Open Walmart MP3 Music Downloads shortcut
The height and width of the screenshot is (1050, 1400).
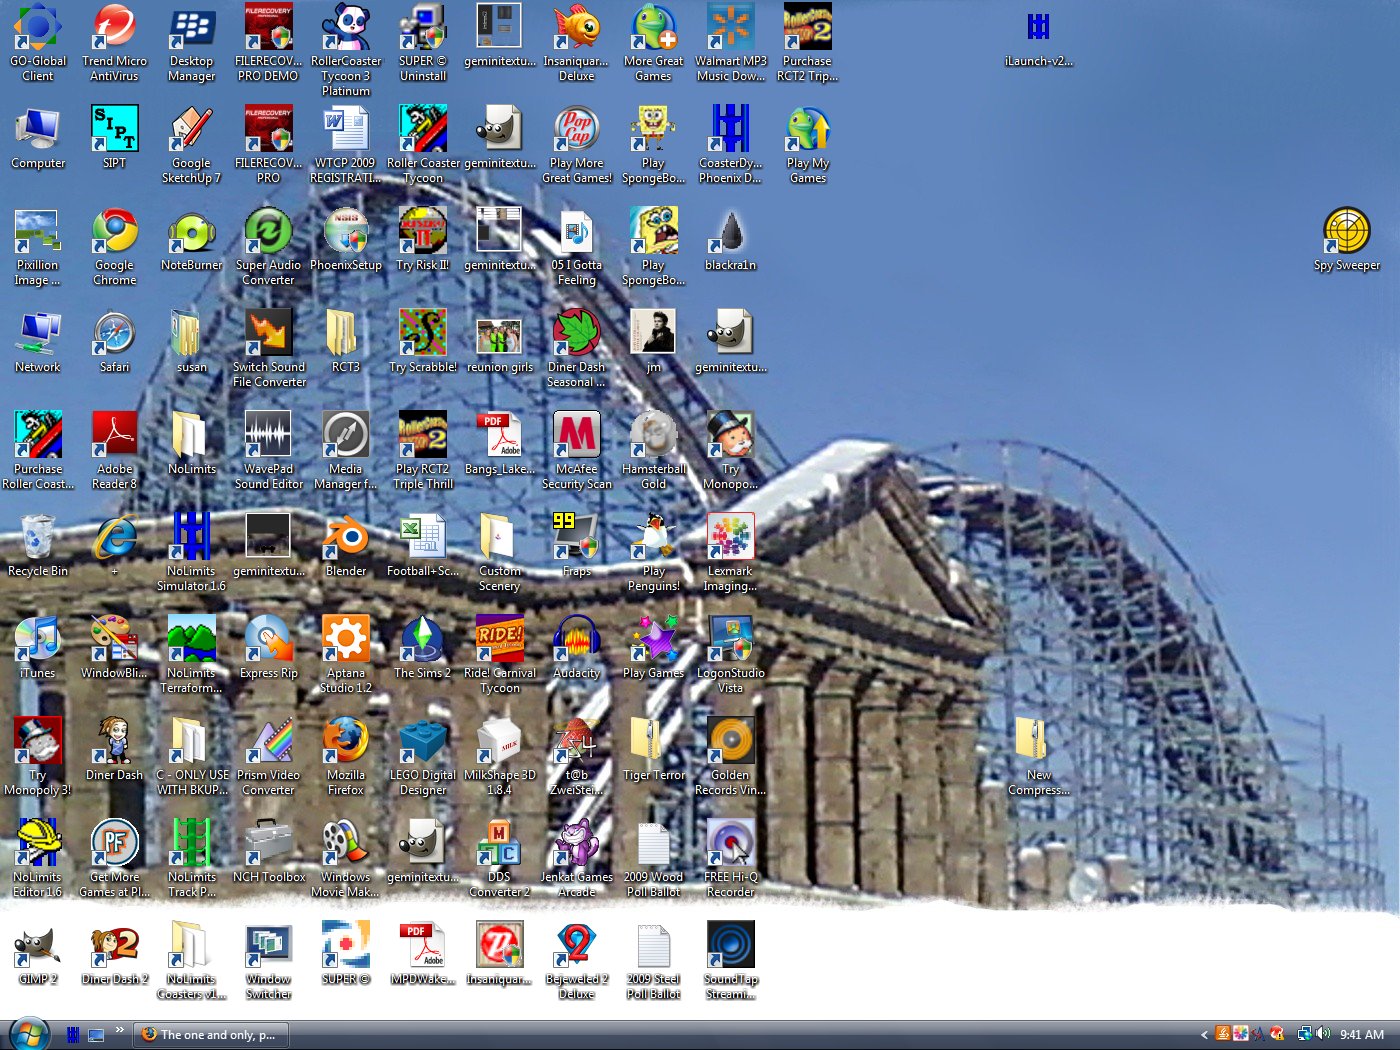click(x=731, y=42)
